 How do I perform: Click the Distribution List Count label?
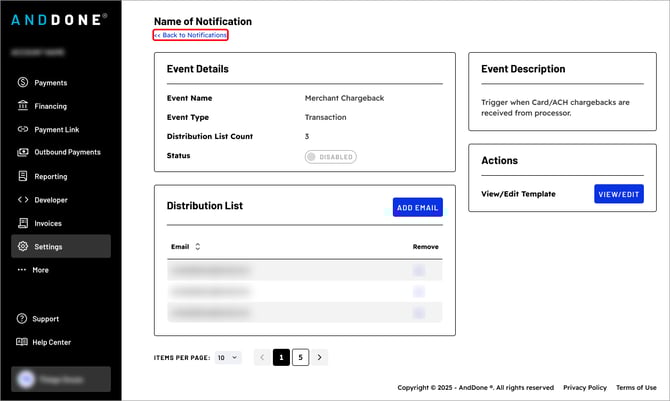click(210, 136)
